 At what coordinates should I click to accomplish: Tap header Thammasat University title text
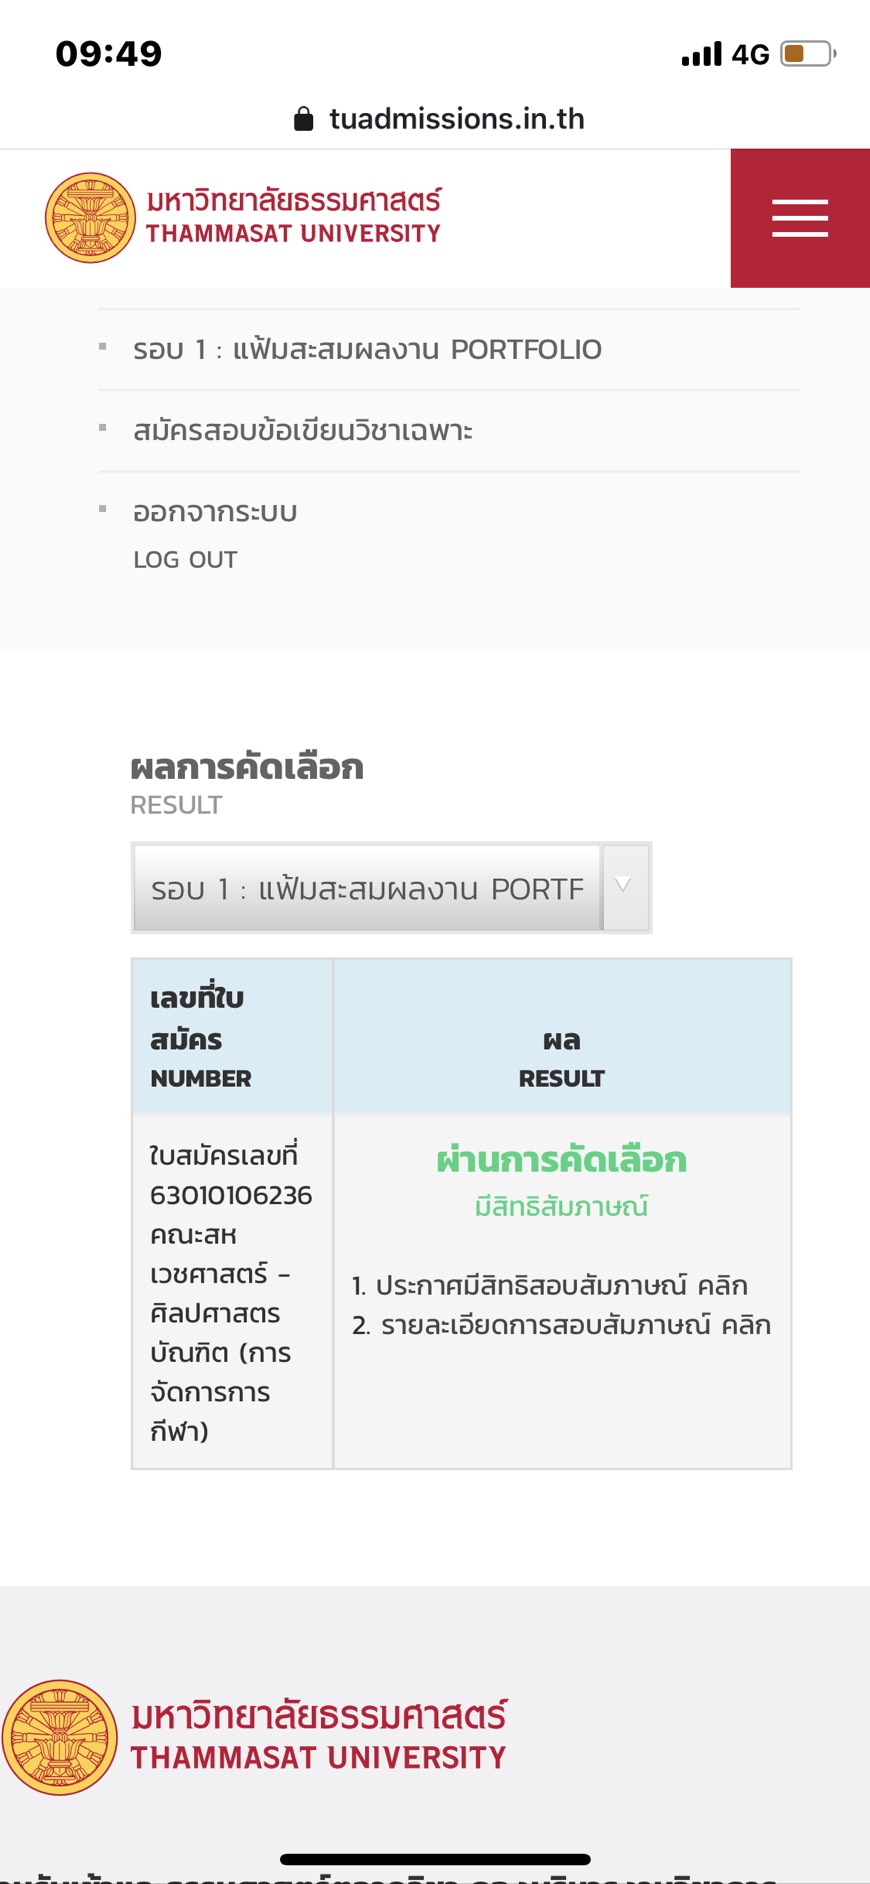(293, 215)
